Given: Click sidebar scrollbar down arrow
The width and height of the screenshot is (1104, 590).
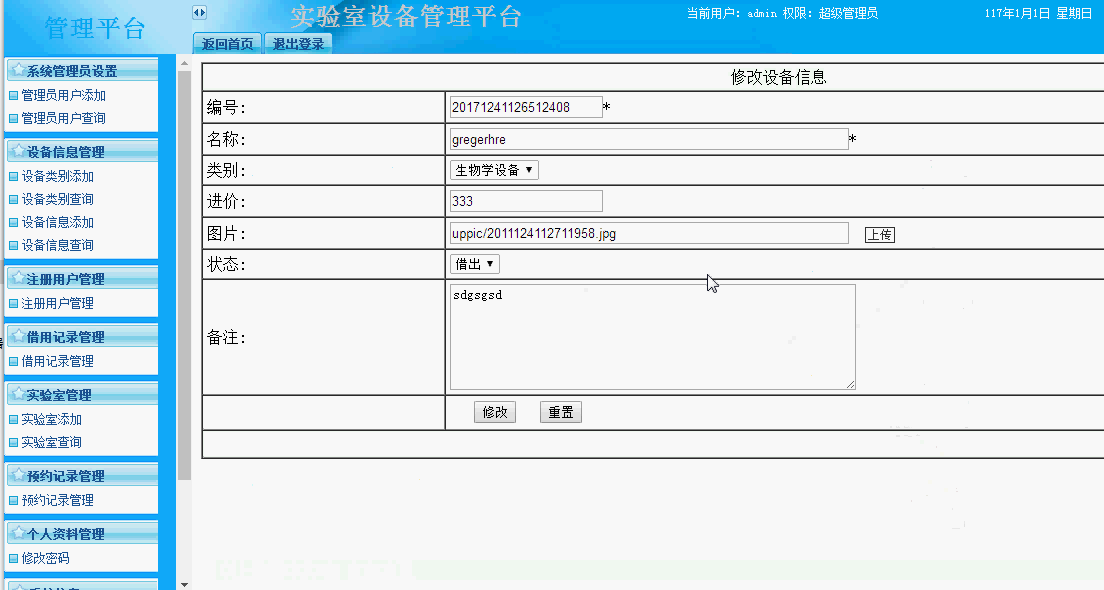Looking at the screenshot, I should (184, 584).
